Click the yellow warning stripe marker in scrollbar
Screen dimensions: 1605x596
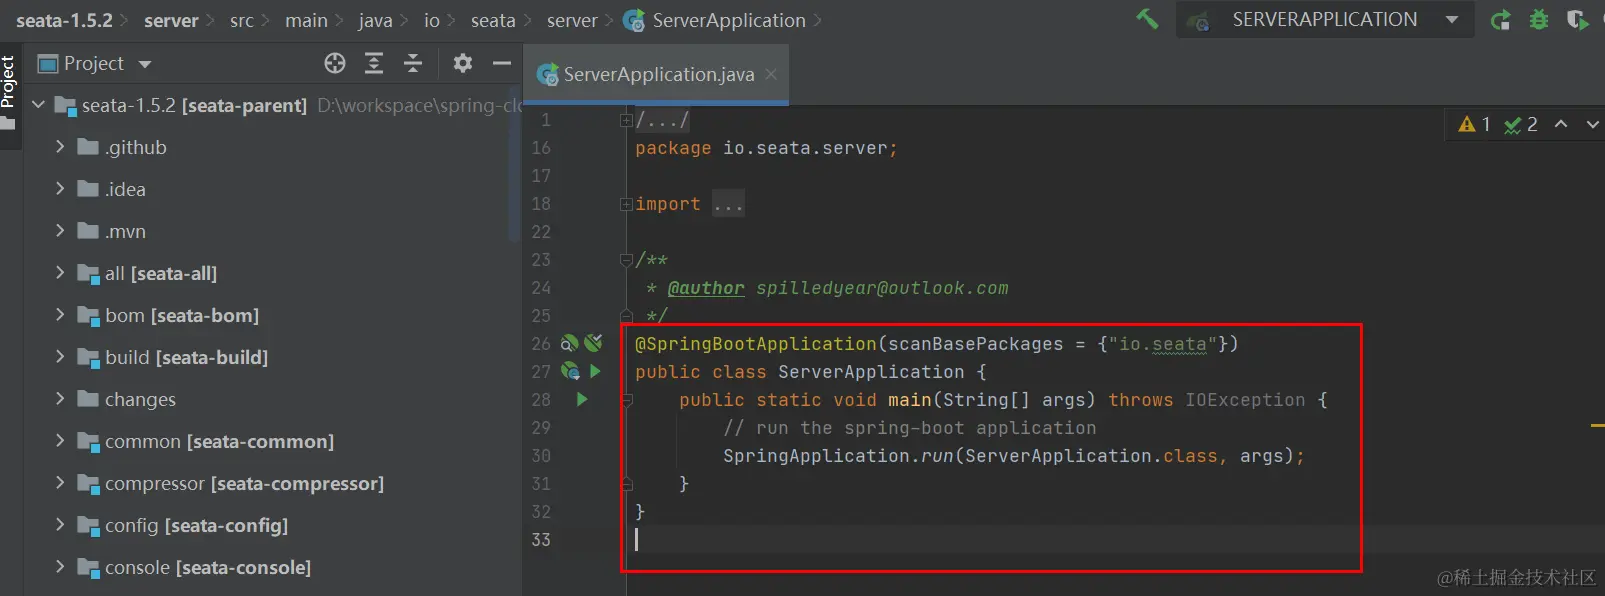click(1597, 426)
